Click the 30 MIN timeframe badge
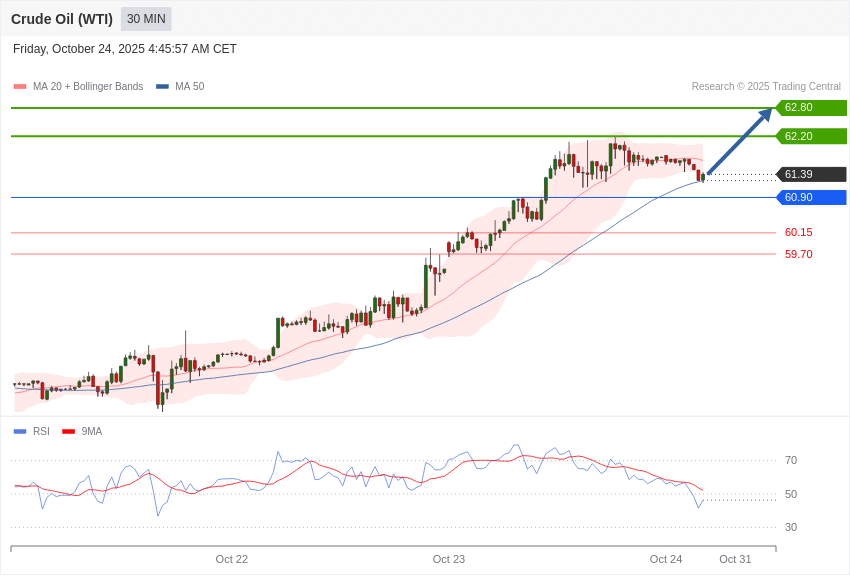 point(146,19)
